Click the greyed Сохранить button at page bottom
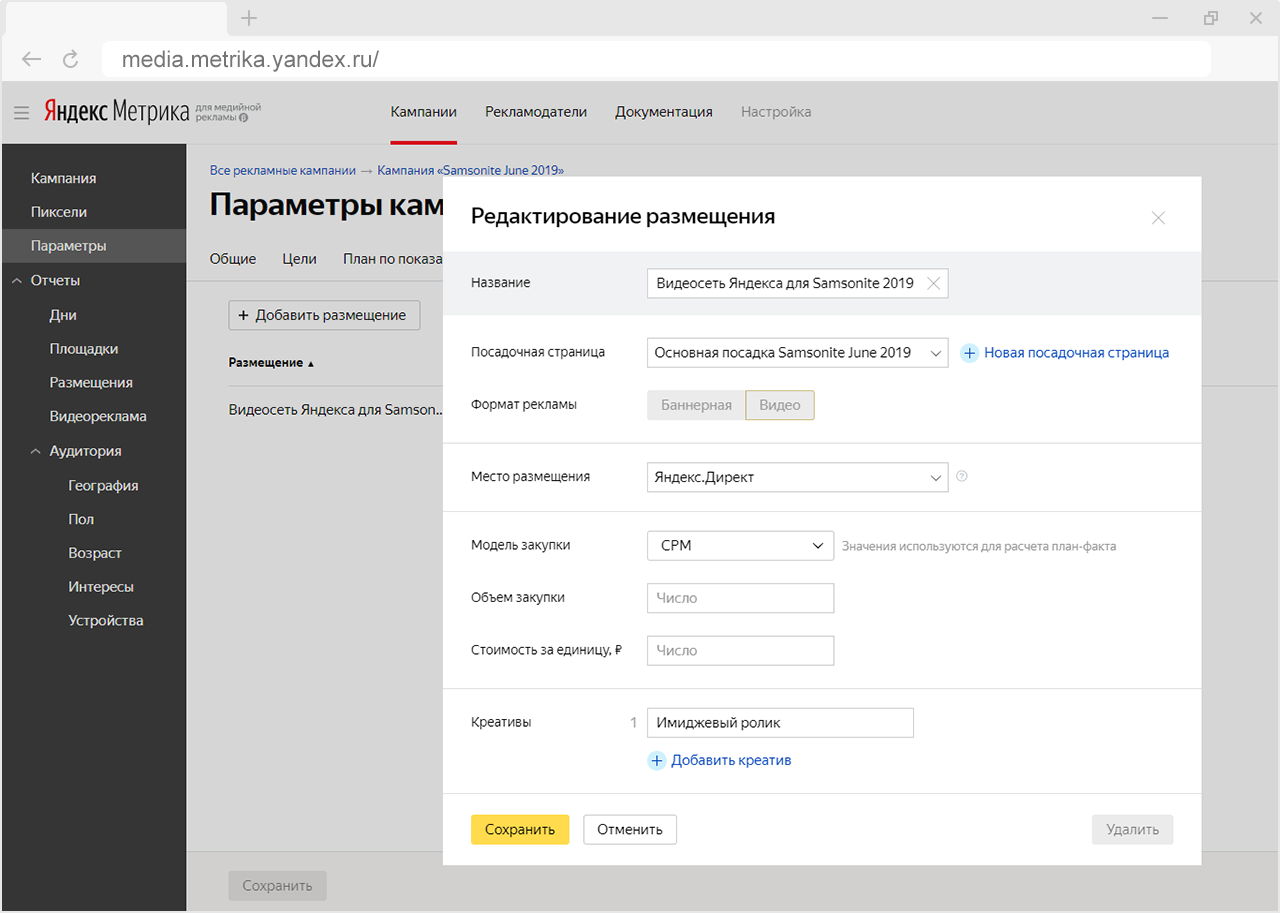This screenshot has width=1280, height=913. point(277,886)
